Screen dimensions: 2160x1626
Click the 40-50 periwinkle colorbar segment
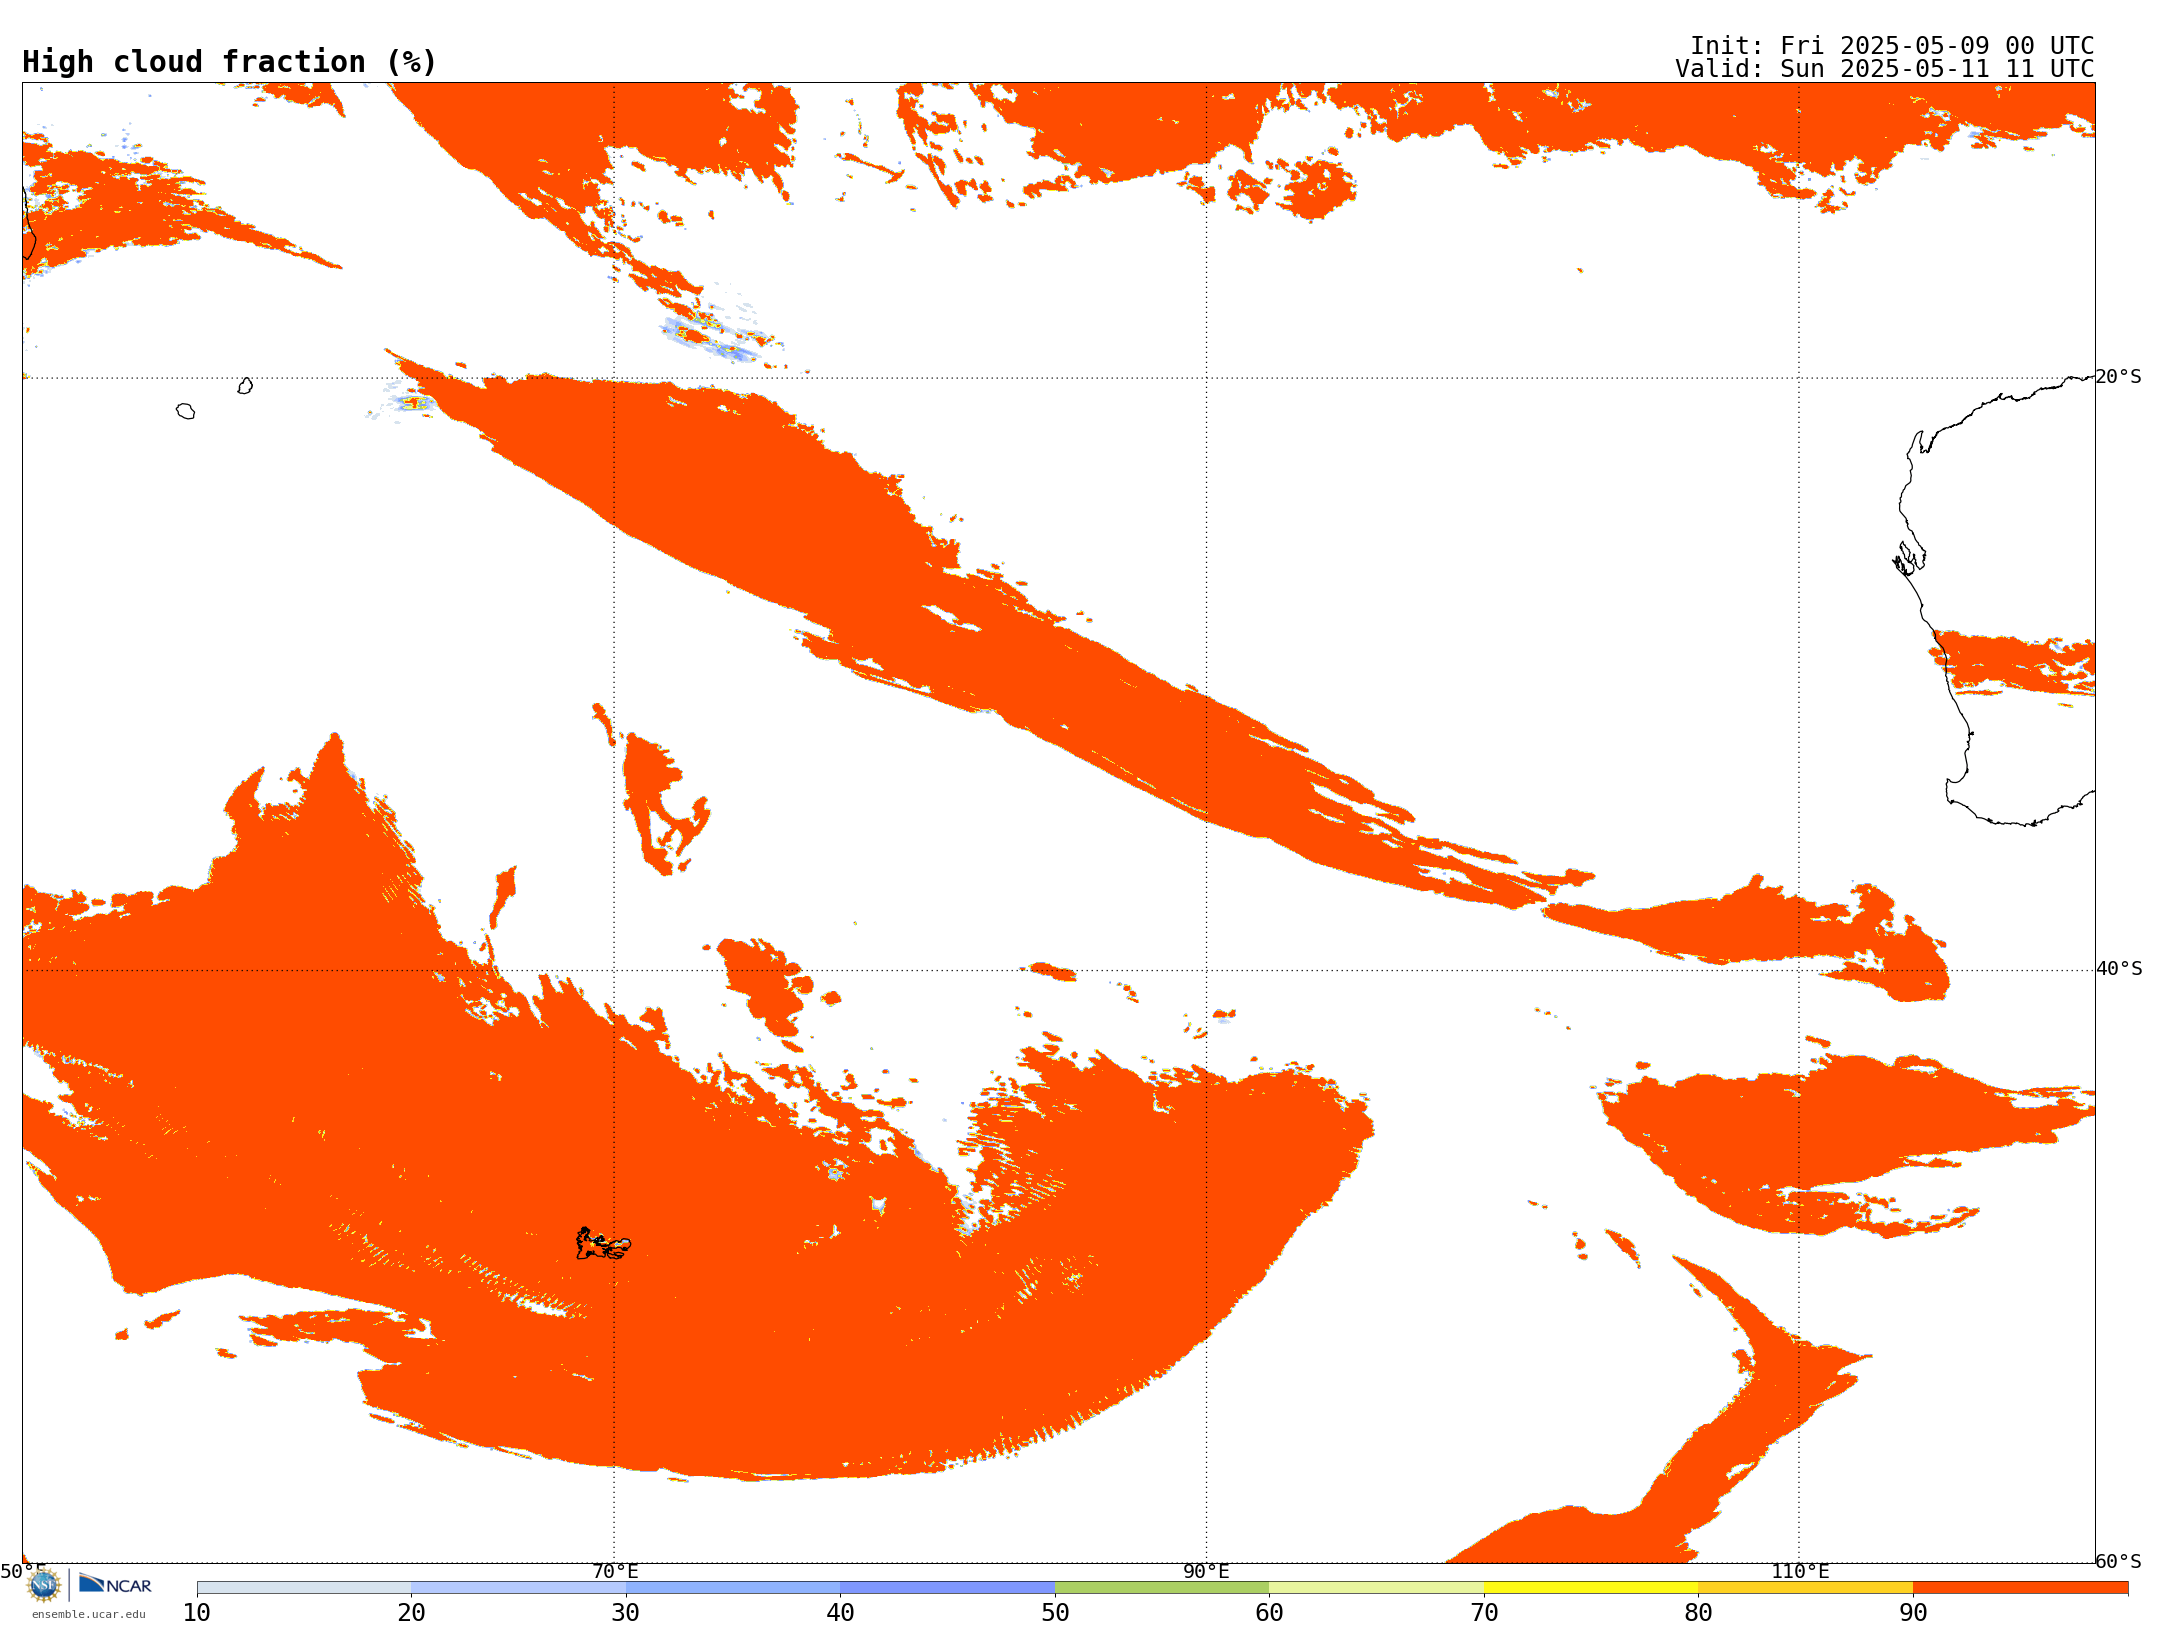tap(948, 1588)
